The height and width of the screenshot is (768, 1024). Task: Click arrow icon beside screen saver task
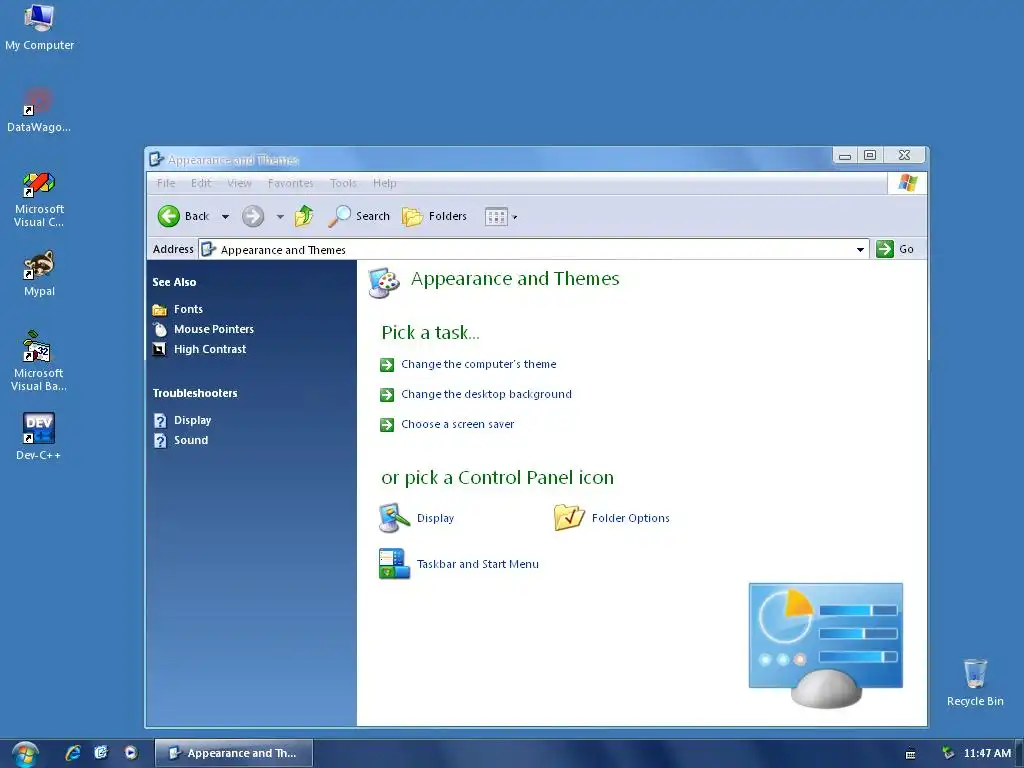click(387, 425)
